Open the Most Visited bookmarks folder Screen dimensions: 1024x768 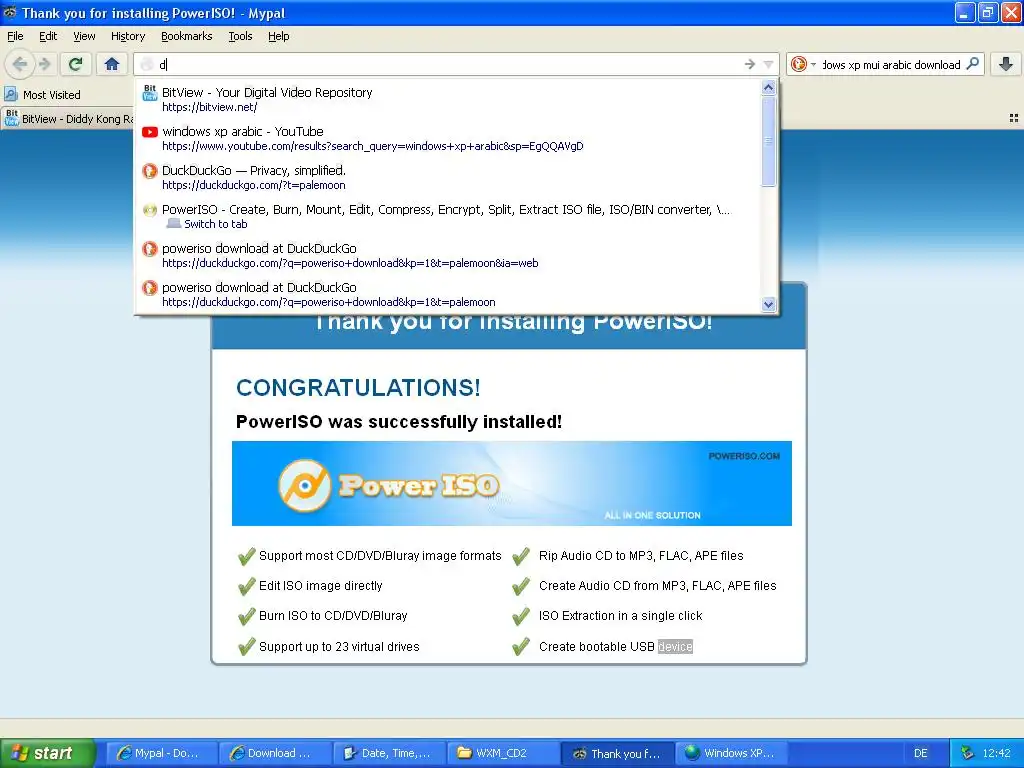pyautogui.click(x=43, y=95)
